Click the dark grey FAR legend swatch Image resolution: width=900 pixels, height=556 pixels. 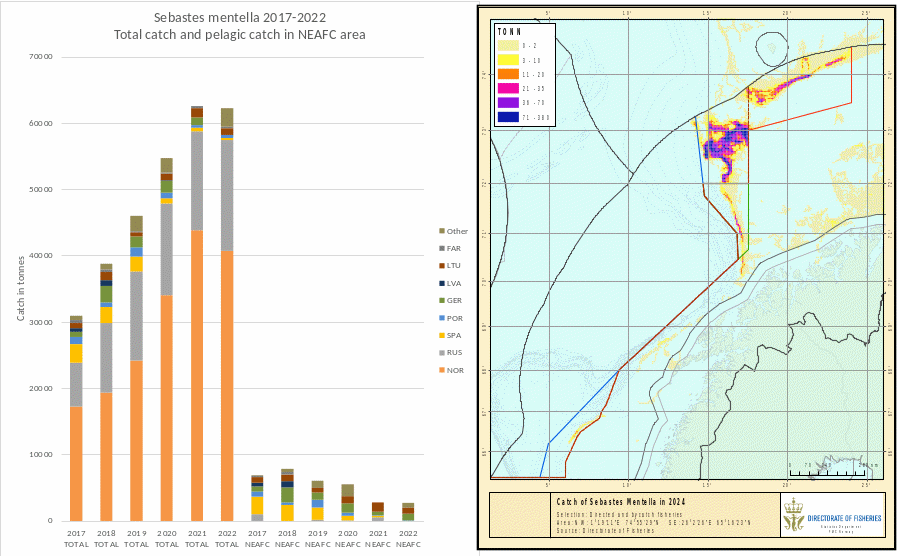442,248
